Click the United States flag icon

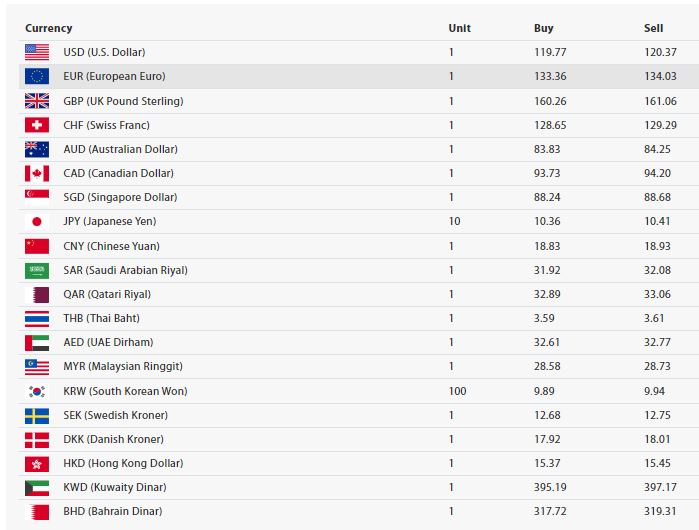[37, 52]
